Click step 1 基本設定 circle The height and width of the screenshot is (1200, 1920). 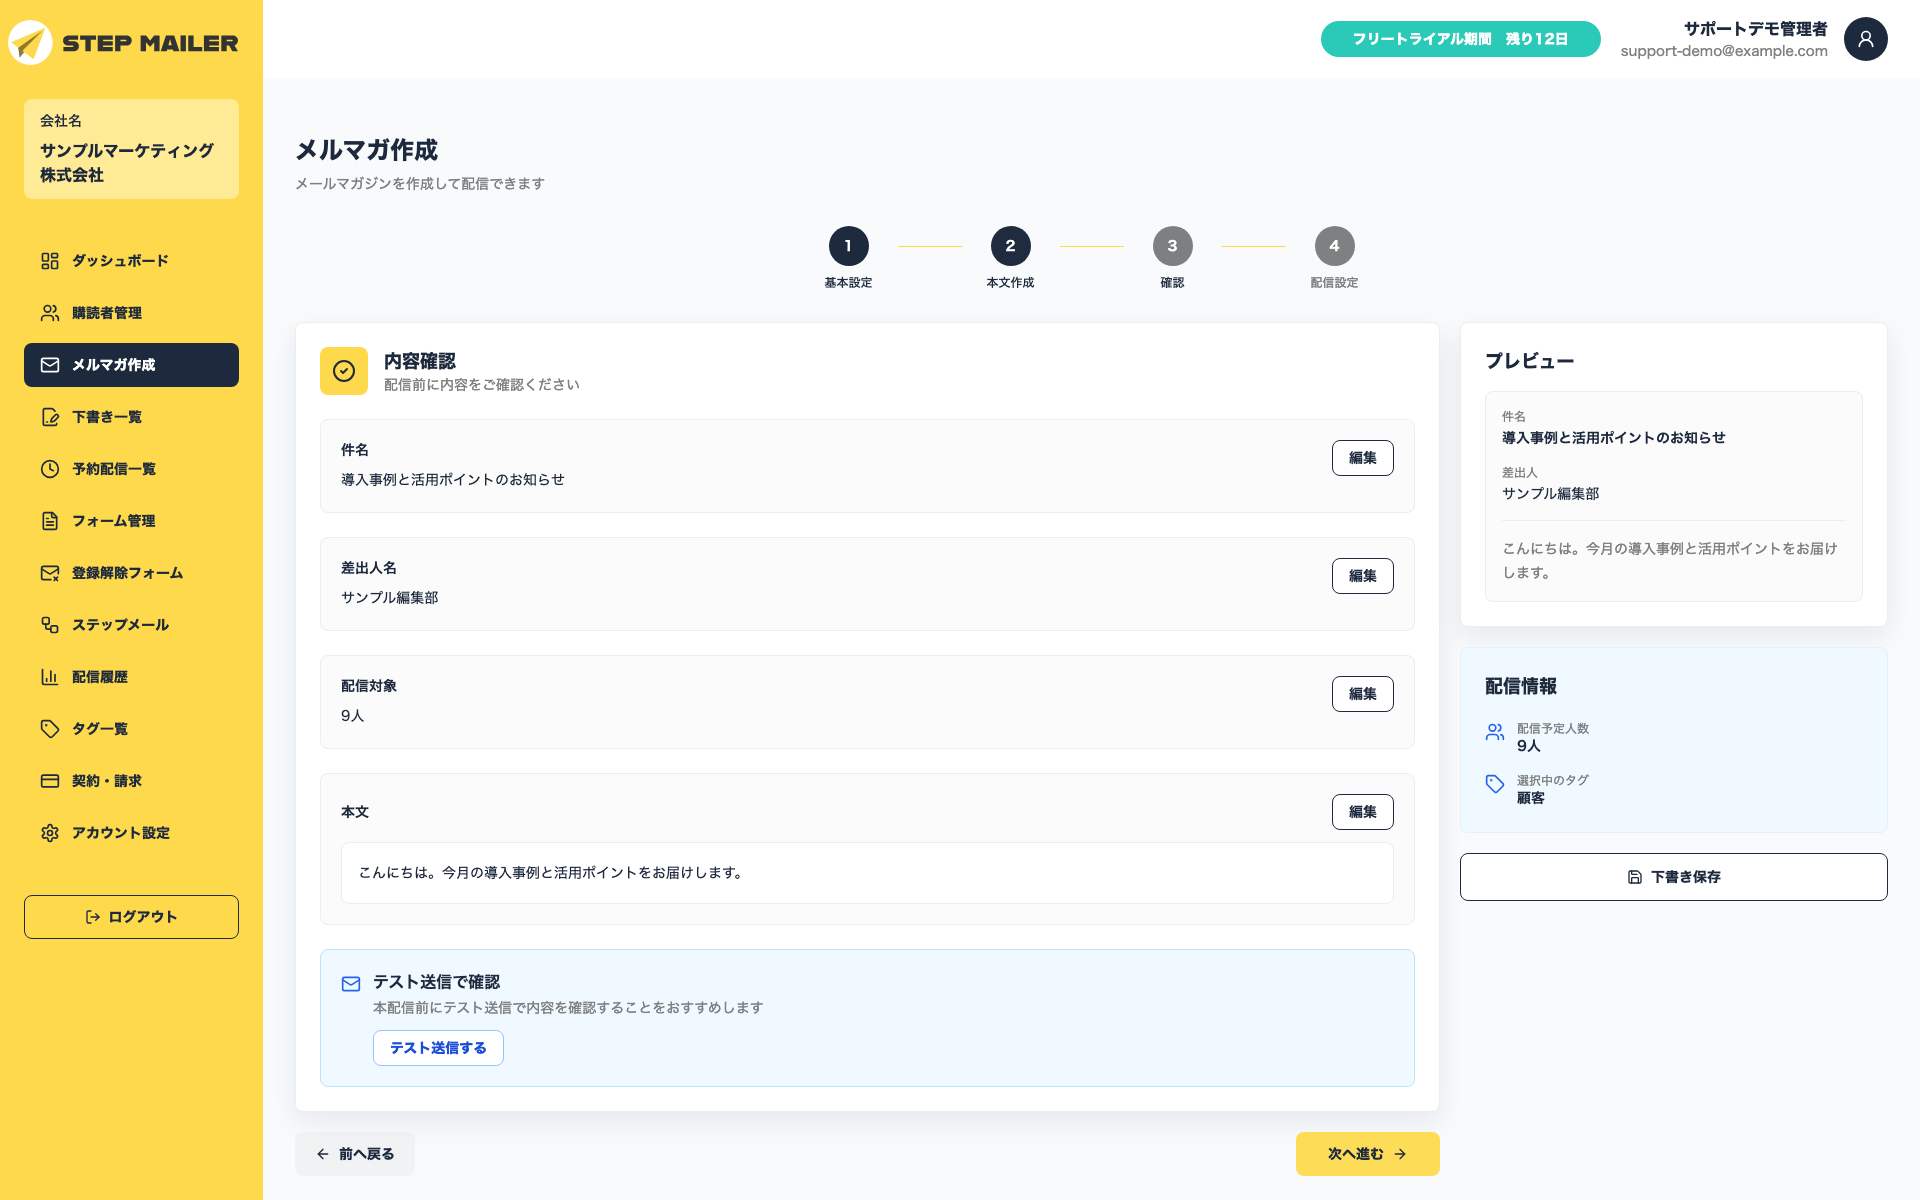coord(848,246)
